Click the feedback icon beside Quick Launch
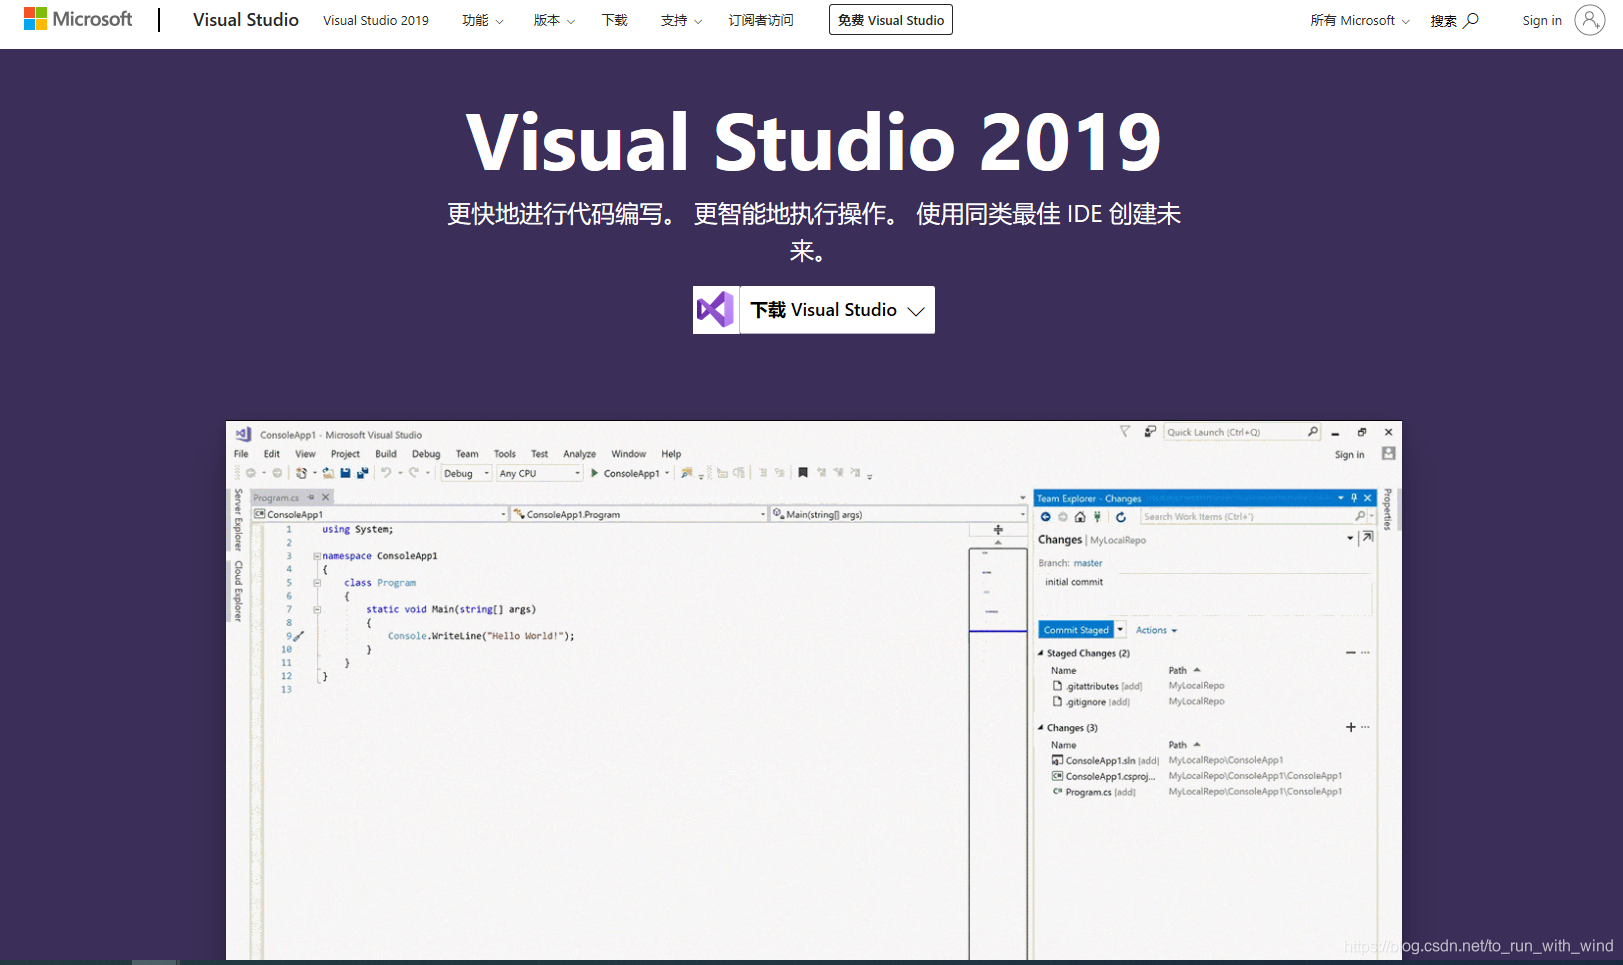This screenshot has height=965, width=1623. (1150, 432)
